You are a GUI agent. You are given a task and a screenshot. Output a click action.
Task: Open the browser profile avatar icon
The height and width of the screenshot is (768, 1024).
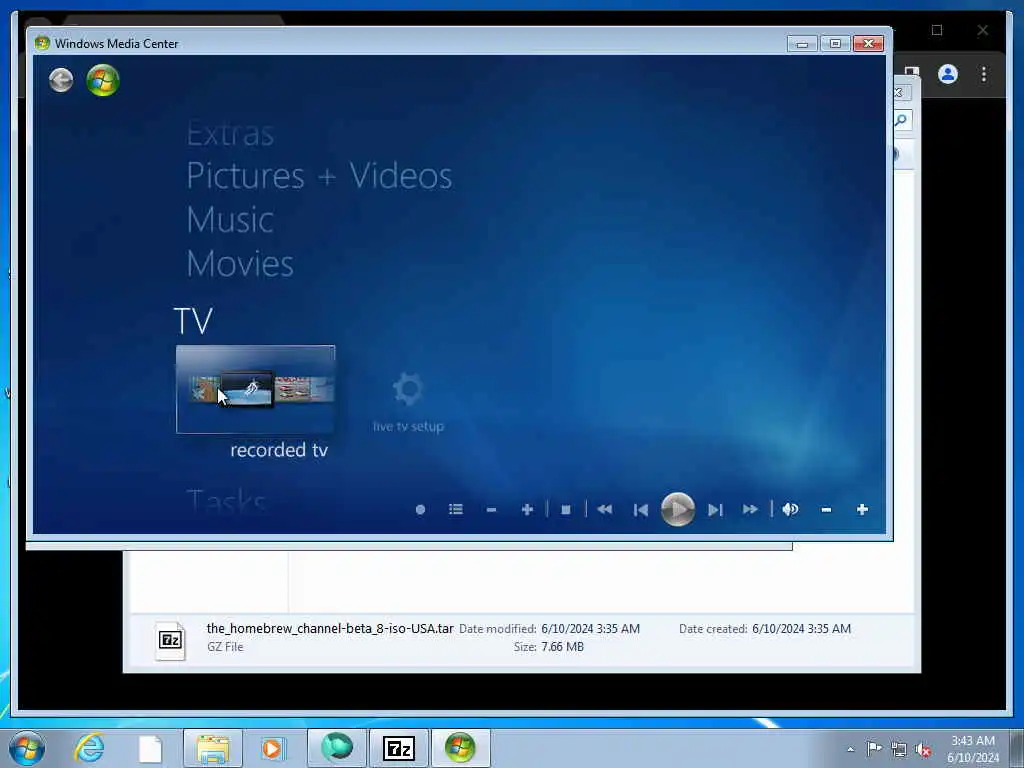(948, 74)
